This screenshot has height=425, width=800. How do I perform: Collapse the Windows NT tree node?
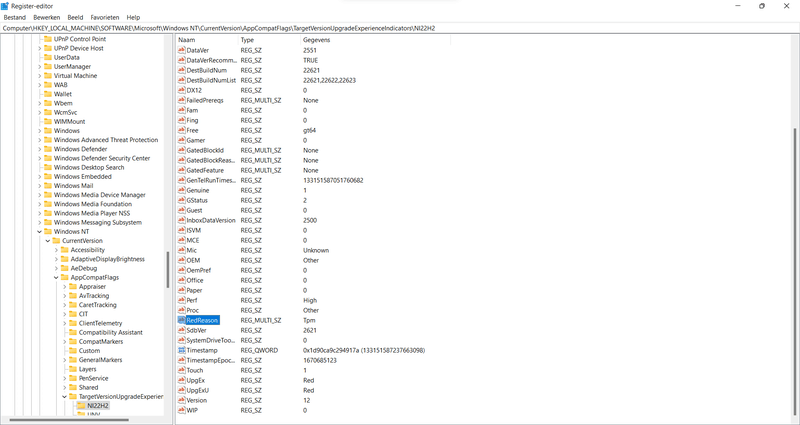39,232
